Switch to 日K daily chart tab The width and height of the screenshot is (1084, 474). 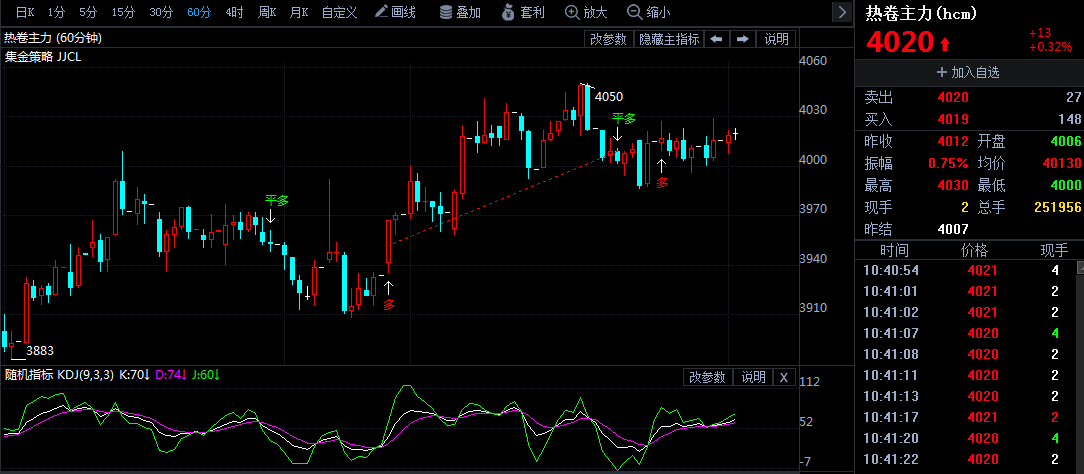pyautogui.click(x=24, y=12)
